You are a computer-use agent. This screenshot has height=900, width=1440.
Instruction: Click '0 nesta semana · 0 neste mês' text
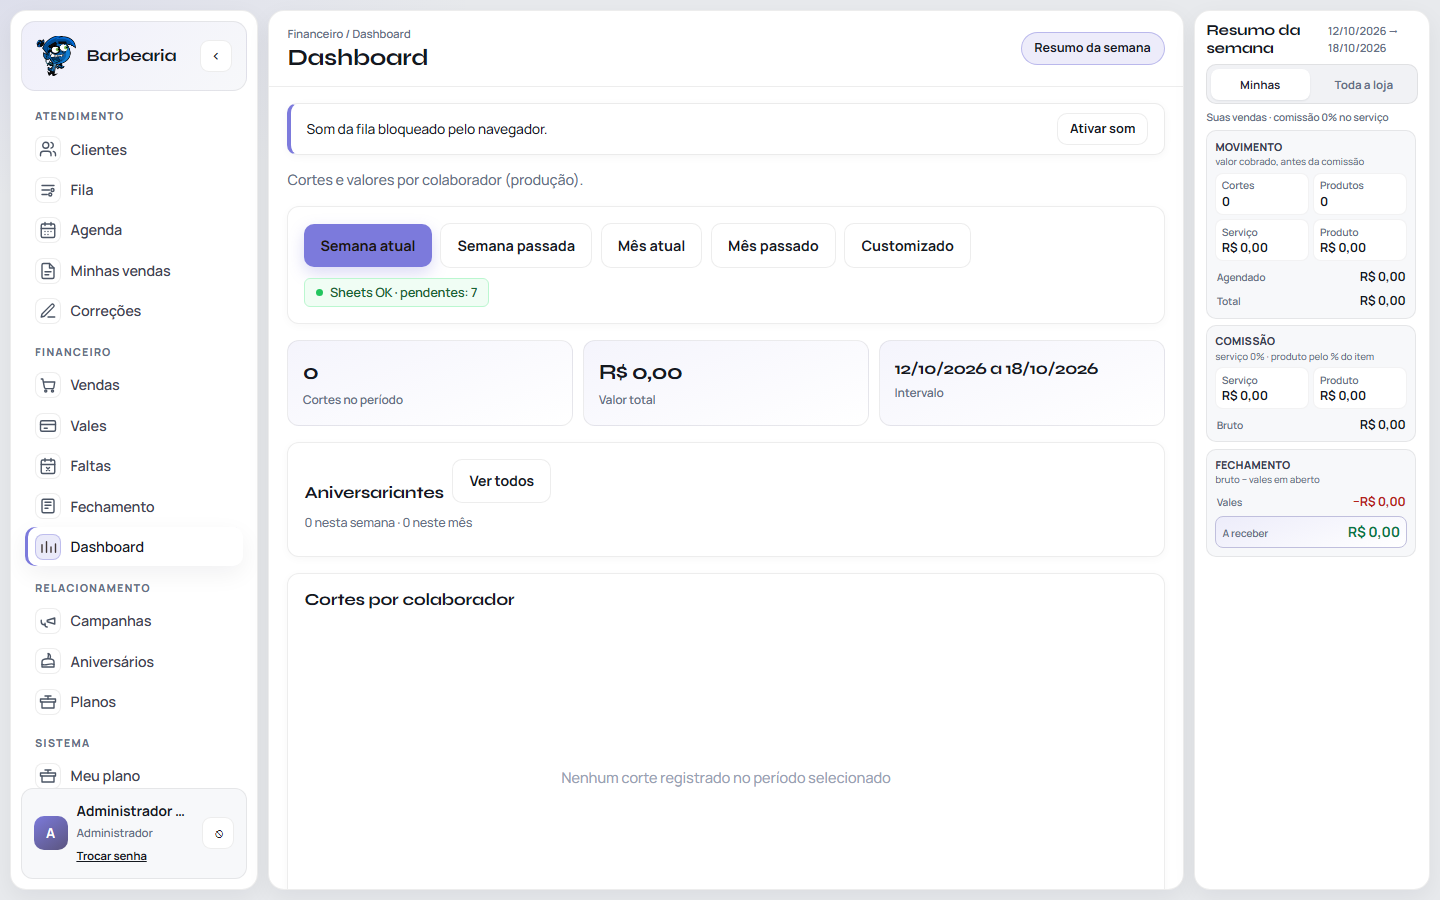tap(388, 523)
